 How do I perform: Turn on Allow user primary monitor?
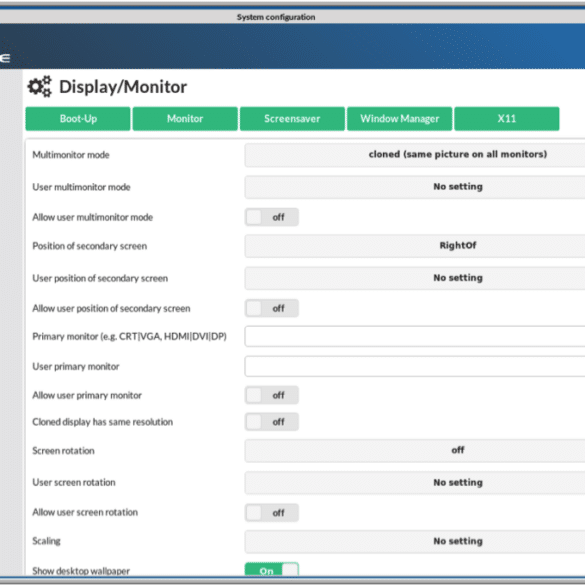point(272,395)
